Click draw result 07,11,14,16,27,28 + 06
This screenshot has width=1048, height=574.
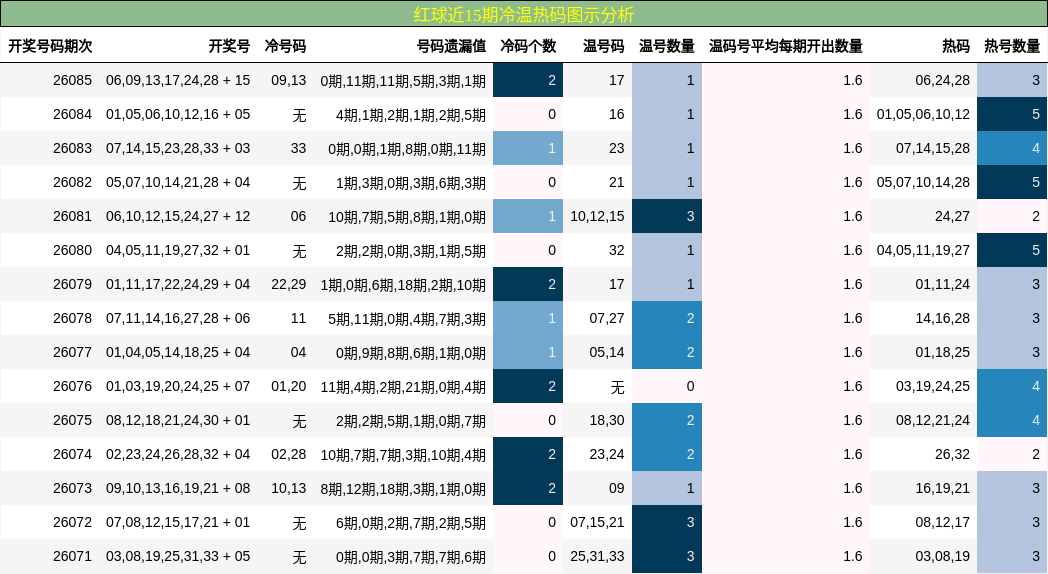(178, 318)
